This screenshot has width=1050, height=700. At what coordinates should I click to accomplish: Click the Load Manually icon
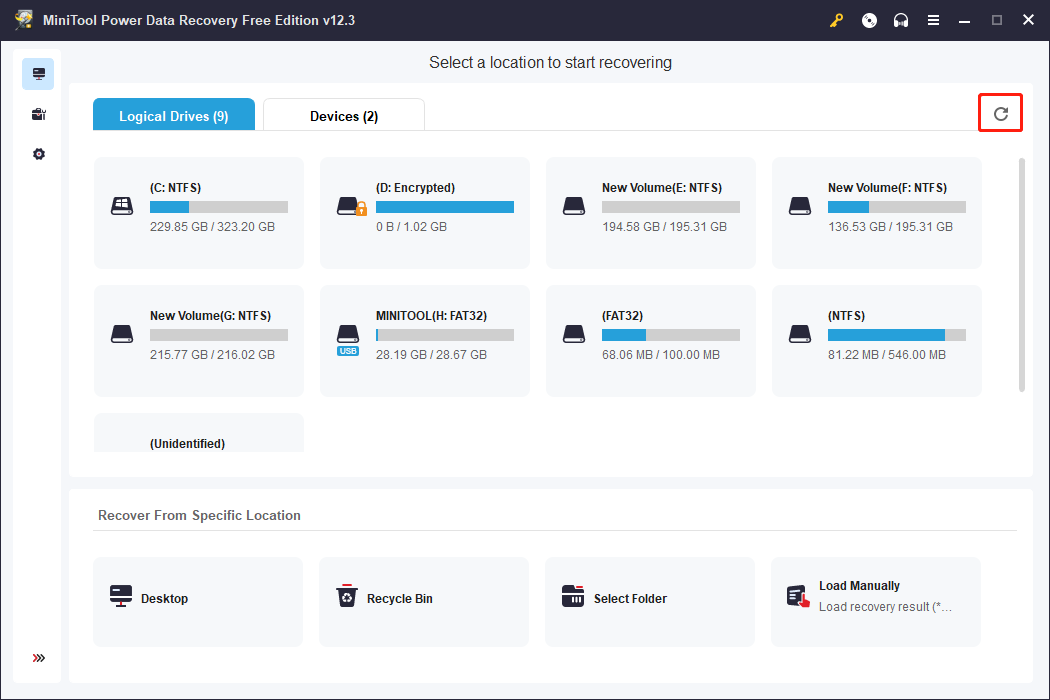click(x=798, y=596)
